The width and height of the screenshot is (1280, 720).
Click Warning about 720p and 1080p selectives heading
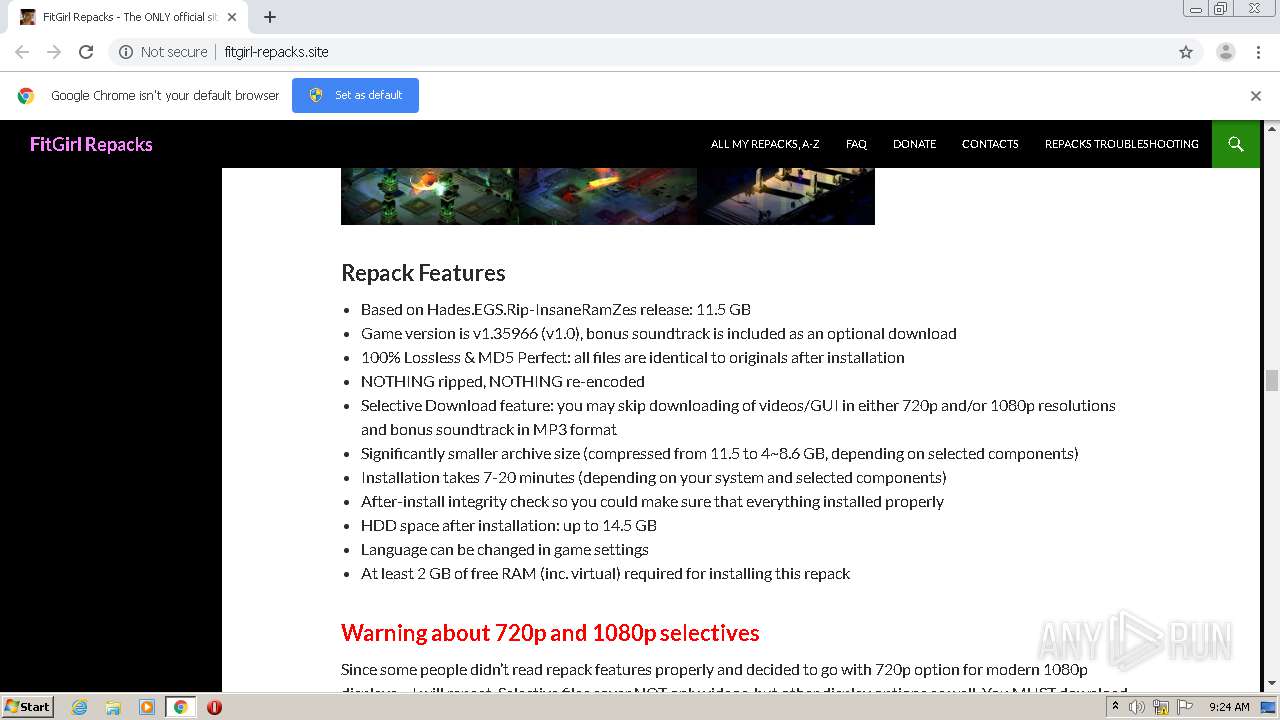[550, 633]
